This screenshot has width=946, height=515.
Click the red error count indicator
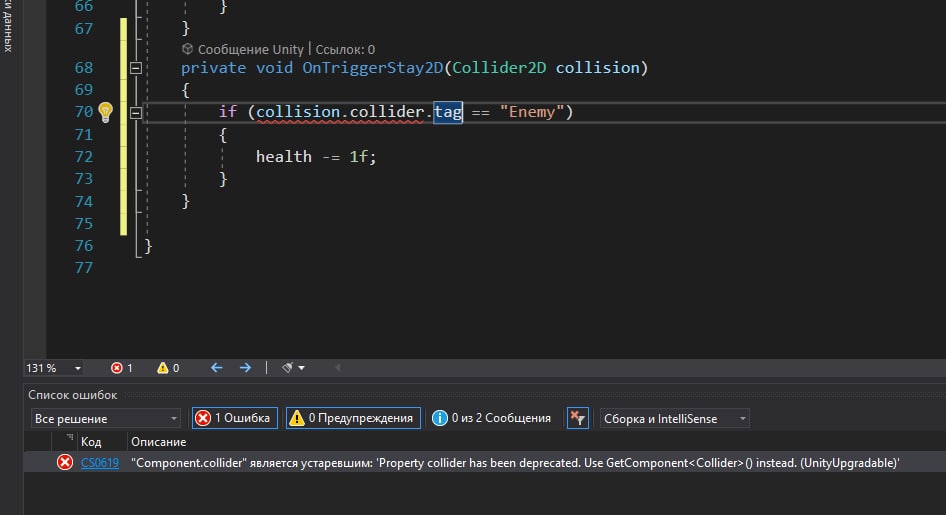122,368
